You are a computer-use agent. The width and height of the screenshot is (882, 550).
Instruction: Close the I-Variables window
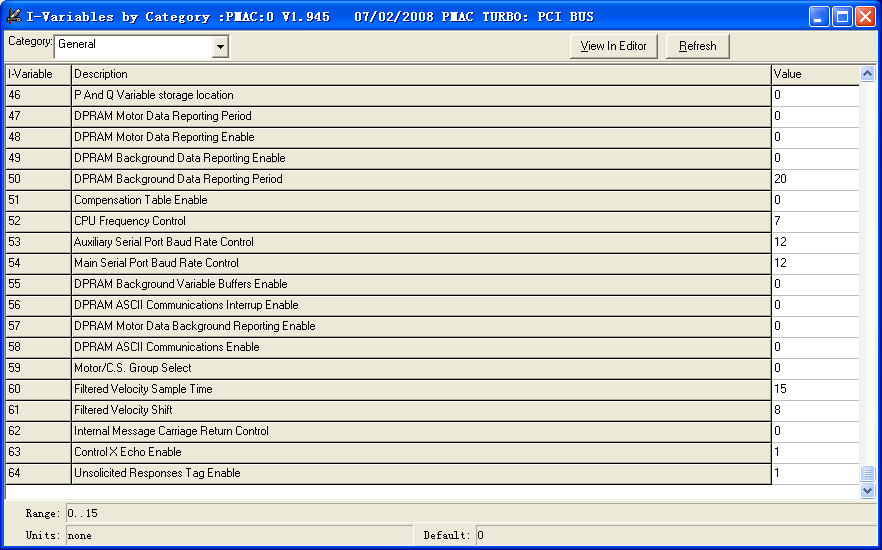coord(865,16)
